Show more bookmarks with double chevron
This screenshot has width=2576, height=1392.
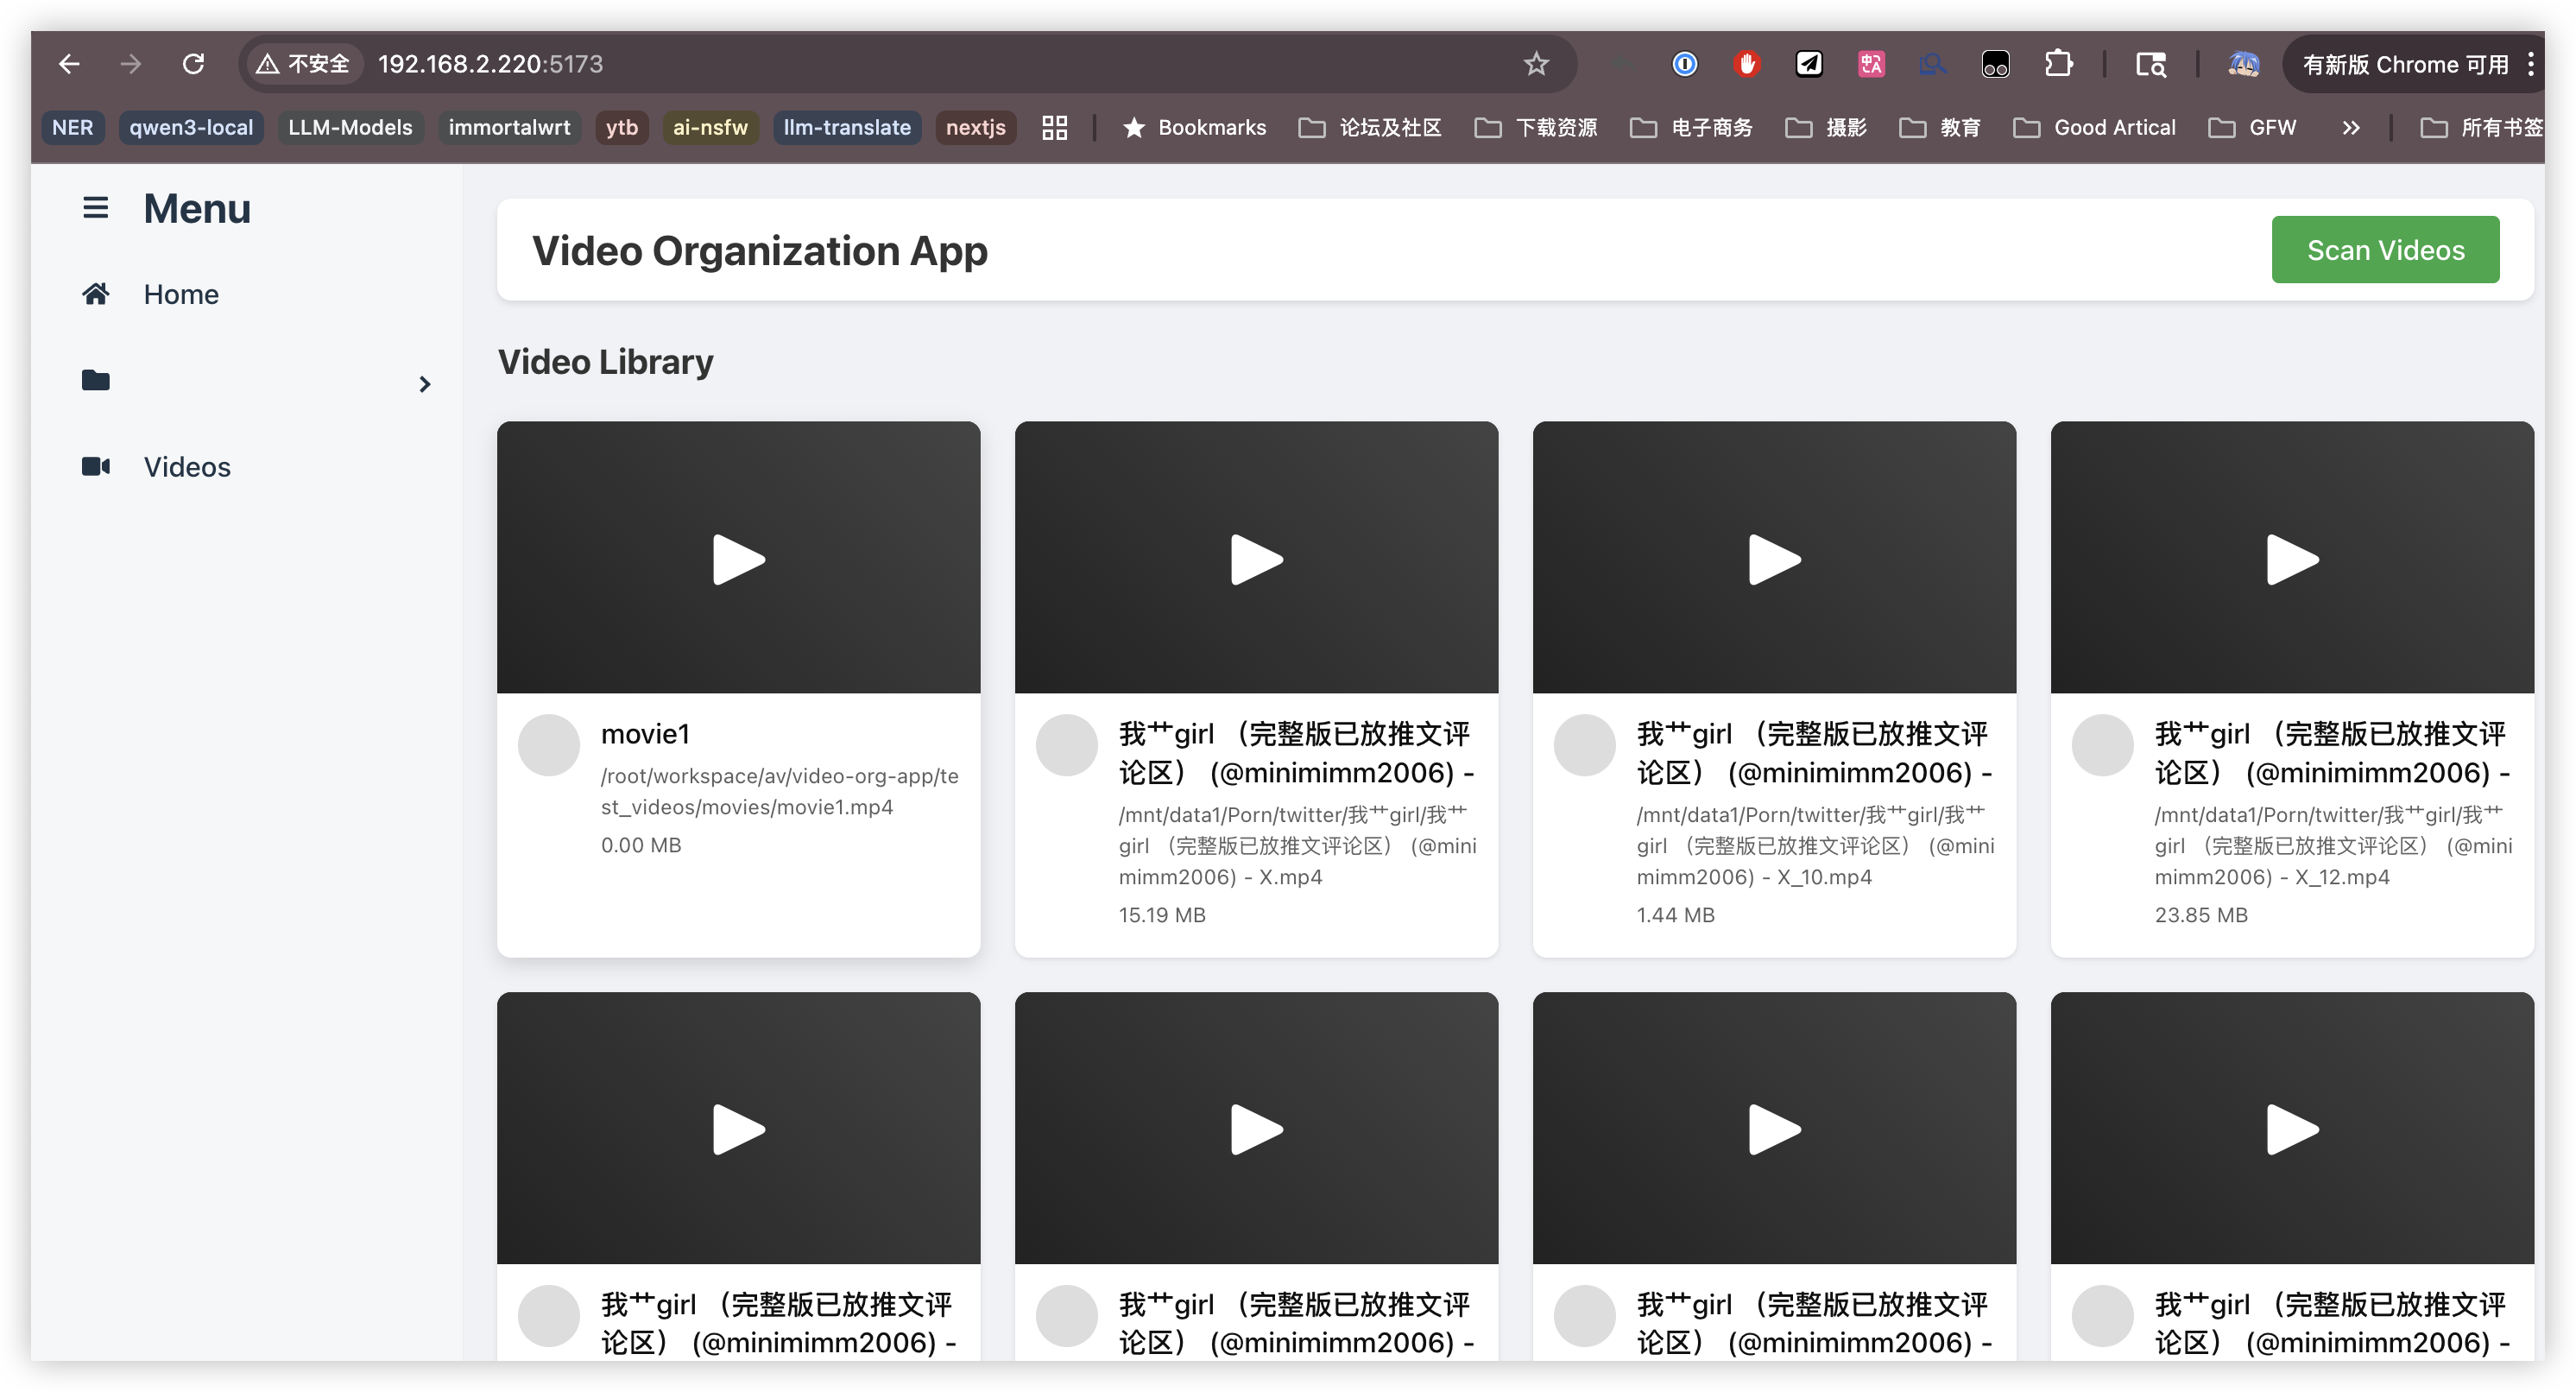click(2351, 128)
